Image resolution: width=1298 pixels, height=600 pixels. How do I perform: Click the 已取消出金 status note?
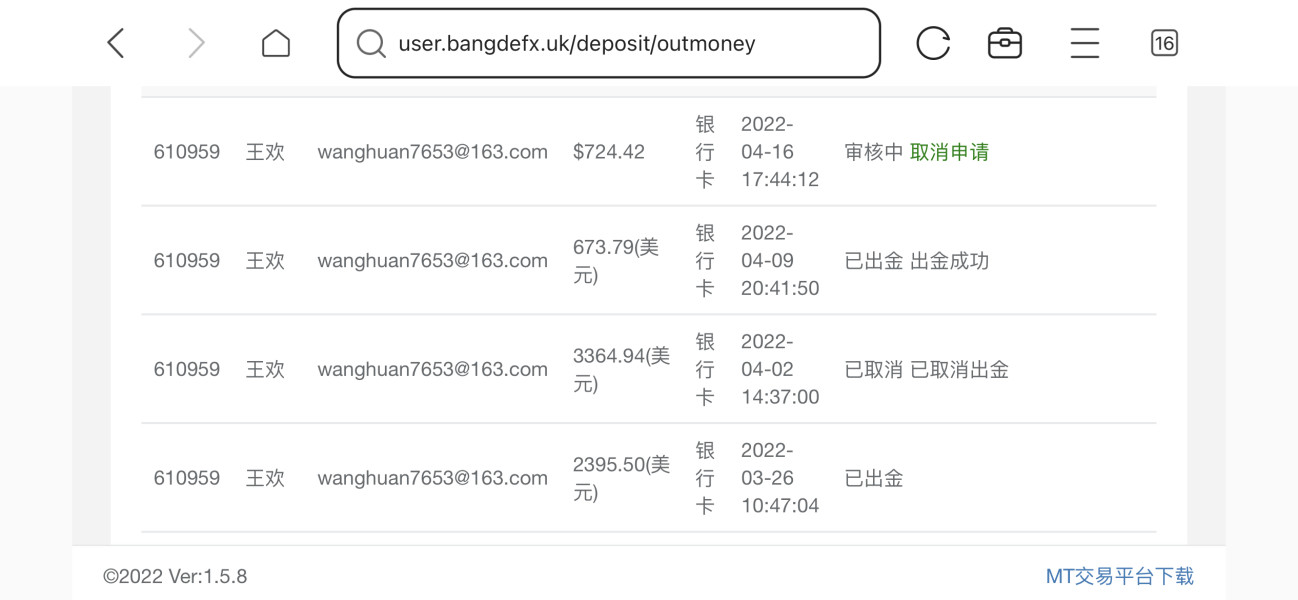959,369
